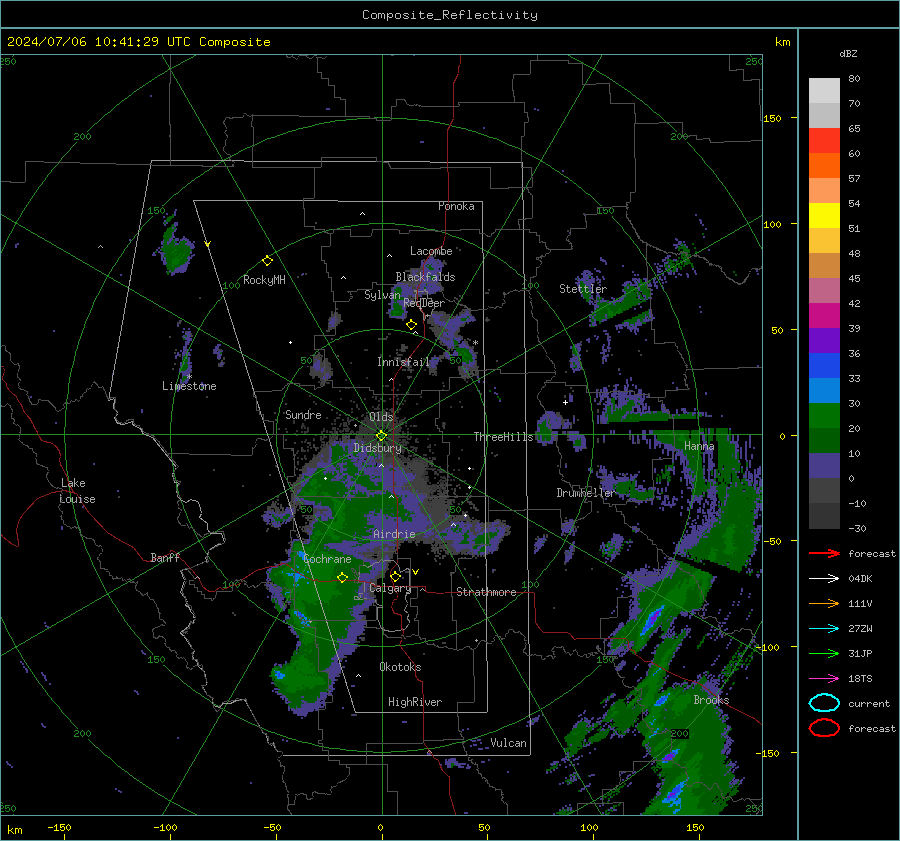This screenshot has width=900, height=841.
Task: Click the red forecast ellipse icon
Action: point(824,728)
